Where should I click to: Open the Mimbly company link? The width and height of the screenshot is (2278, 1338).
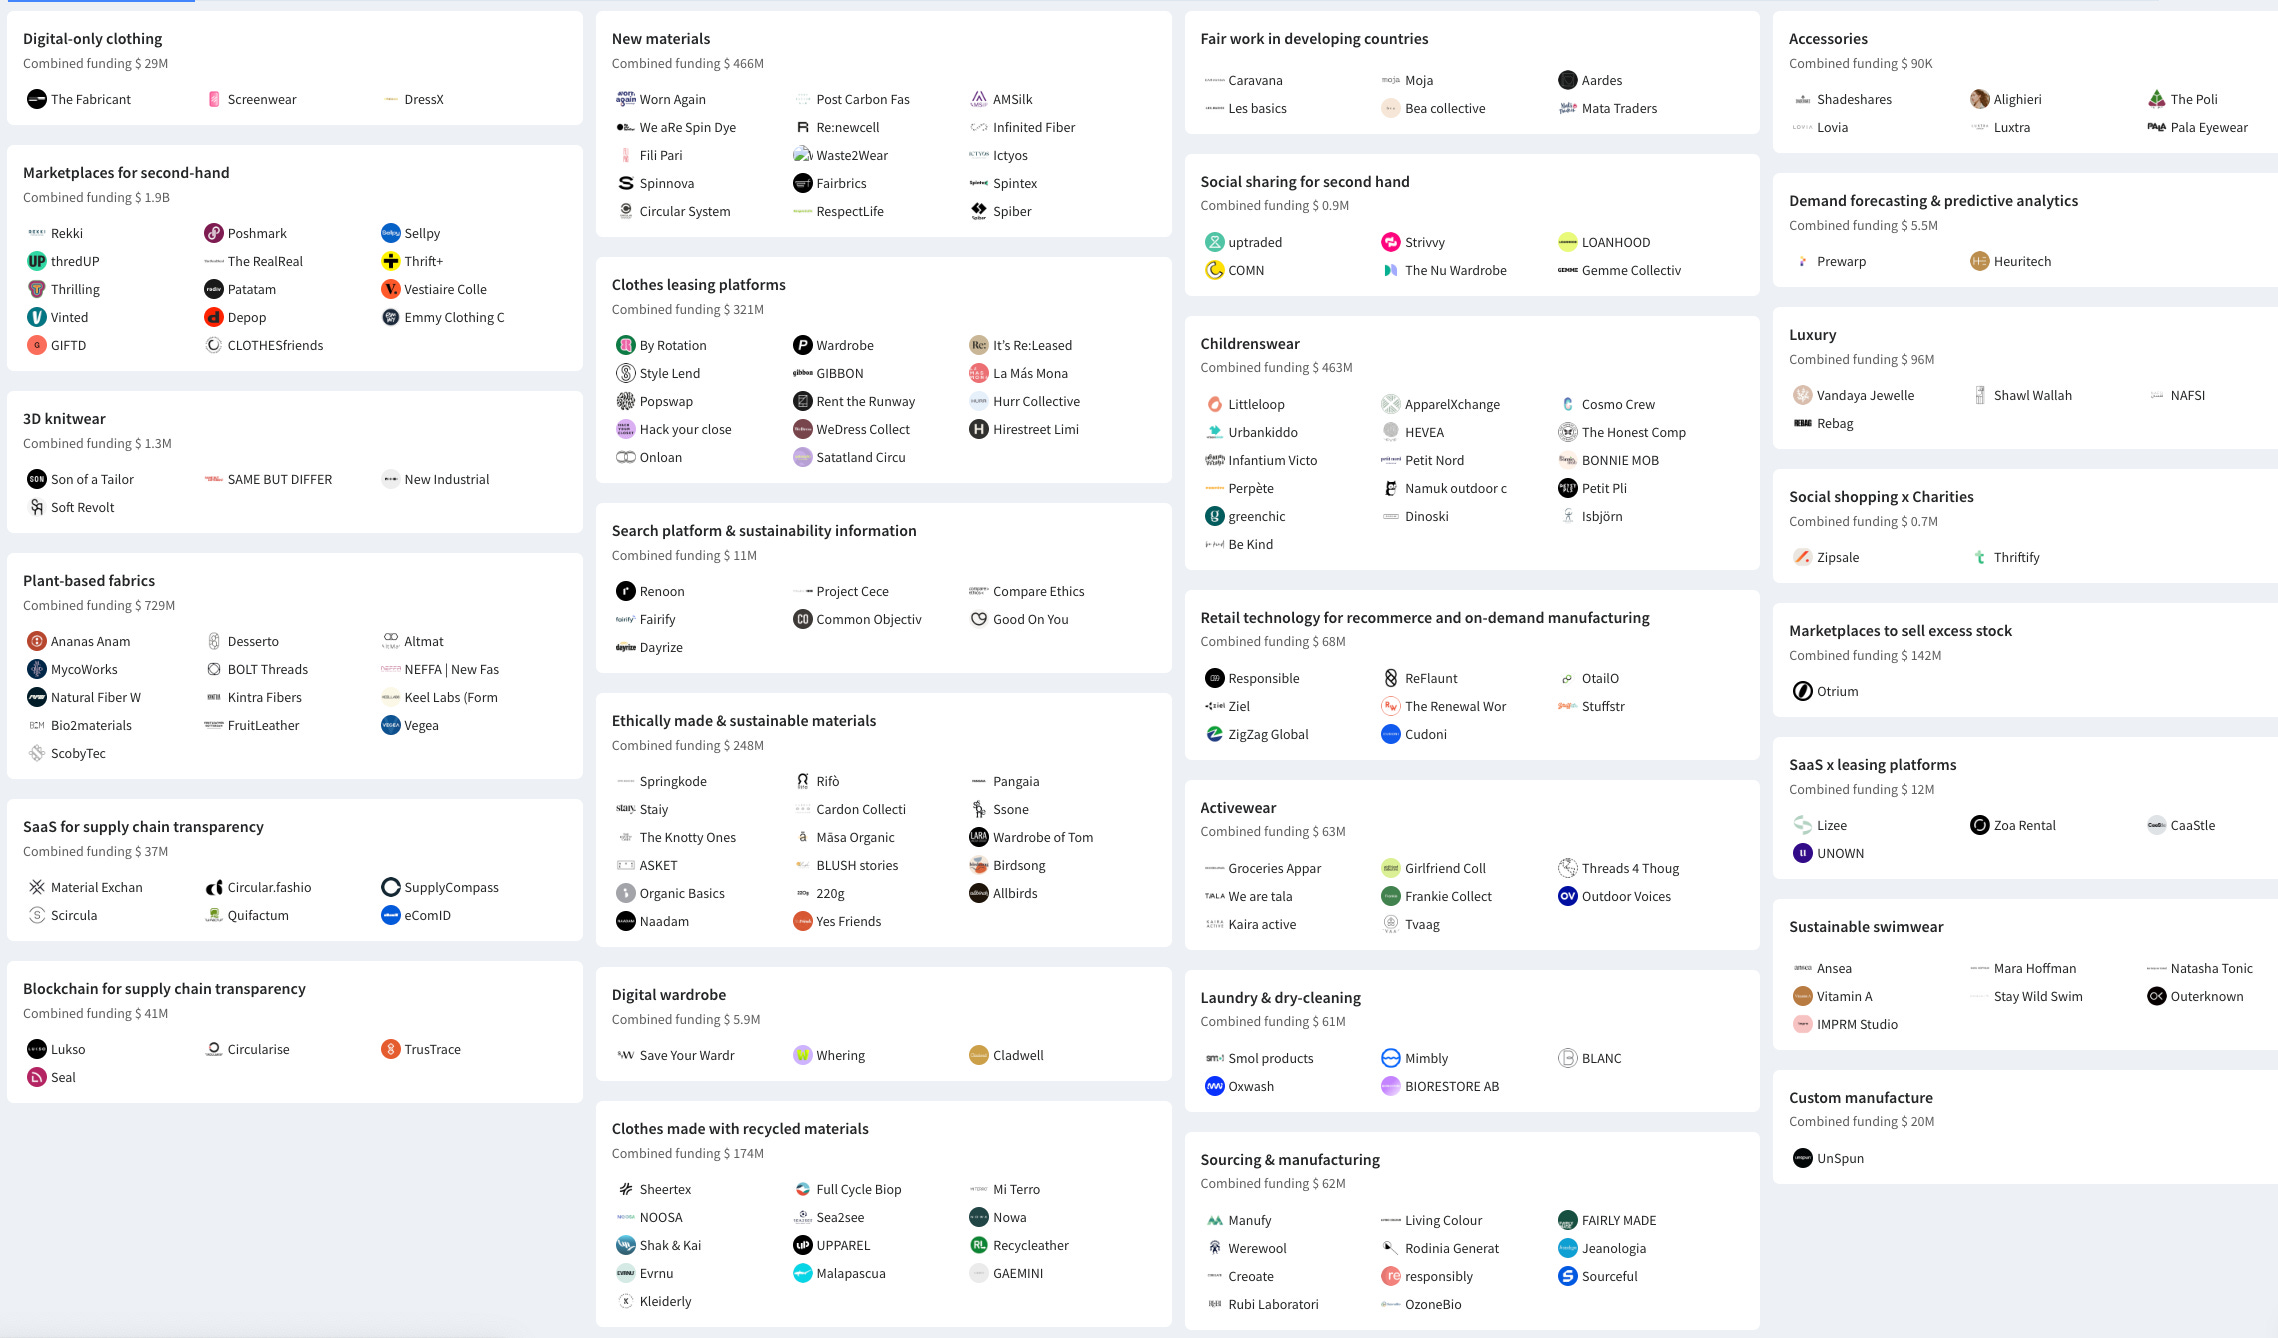tap(1427, 1058)
